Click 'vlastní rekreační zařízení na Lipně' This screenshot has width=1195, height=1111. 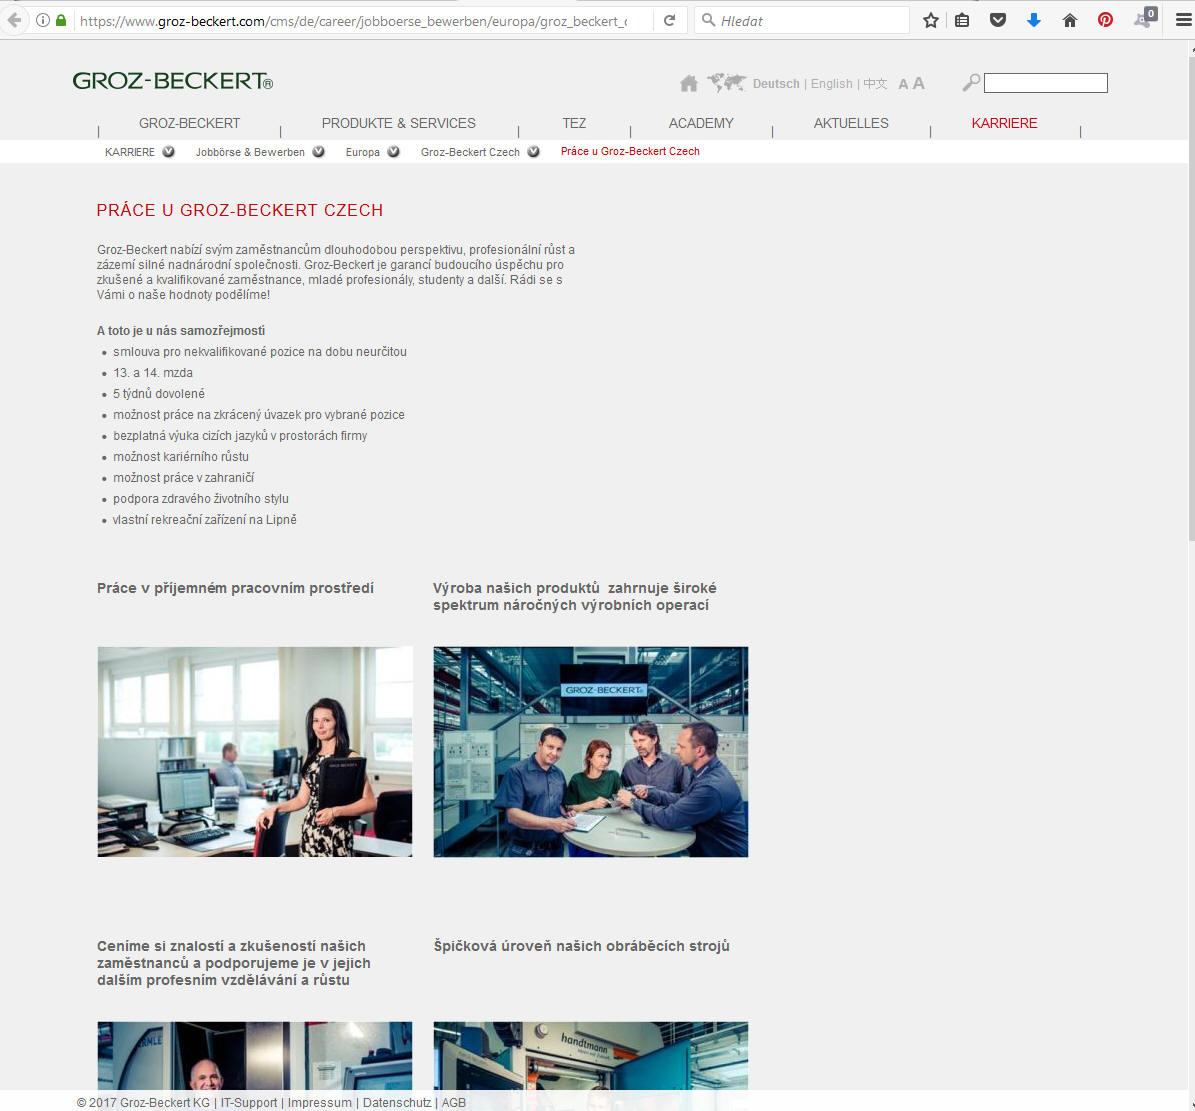tap(204, 520)
